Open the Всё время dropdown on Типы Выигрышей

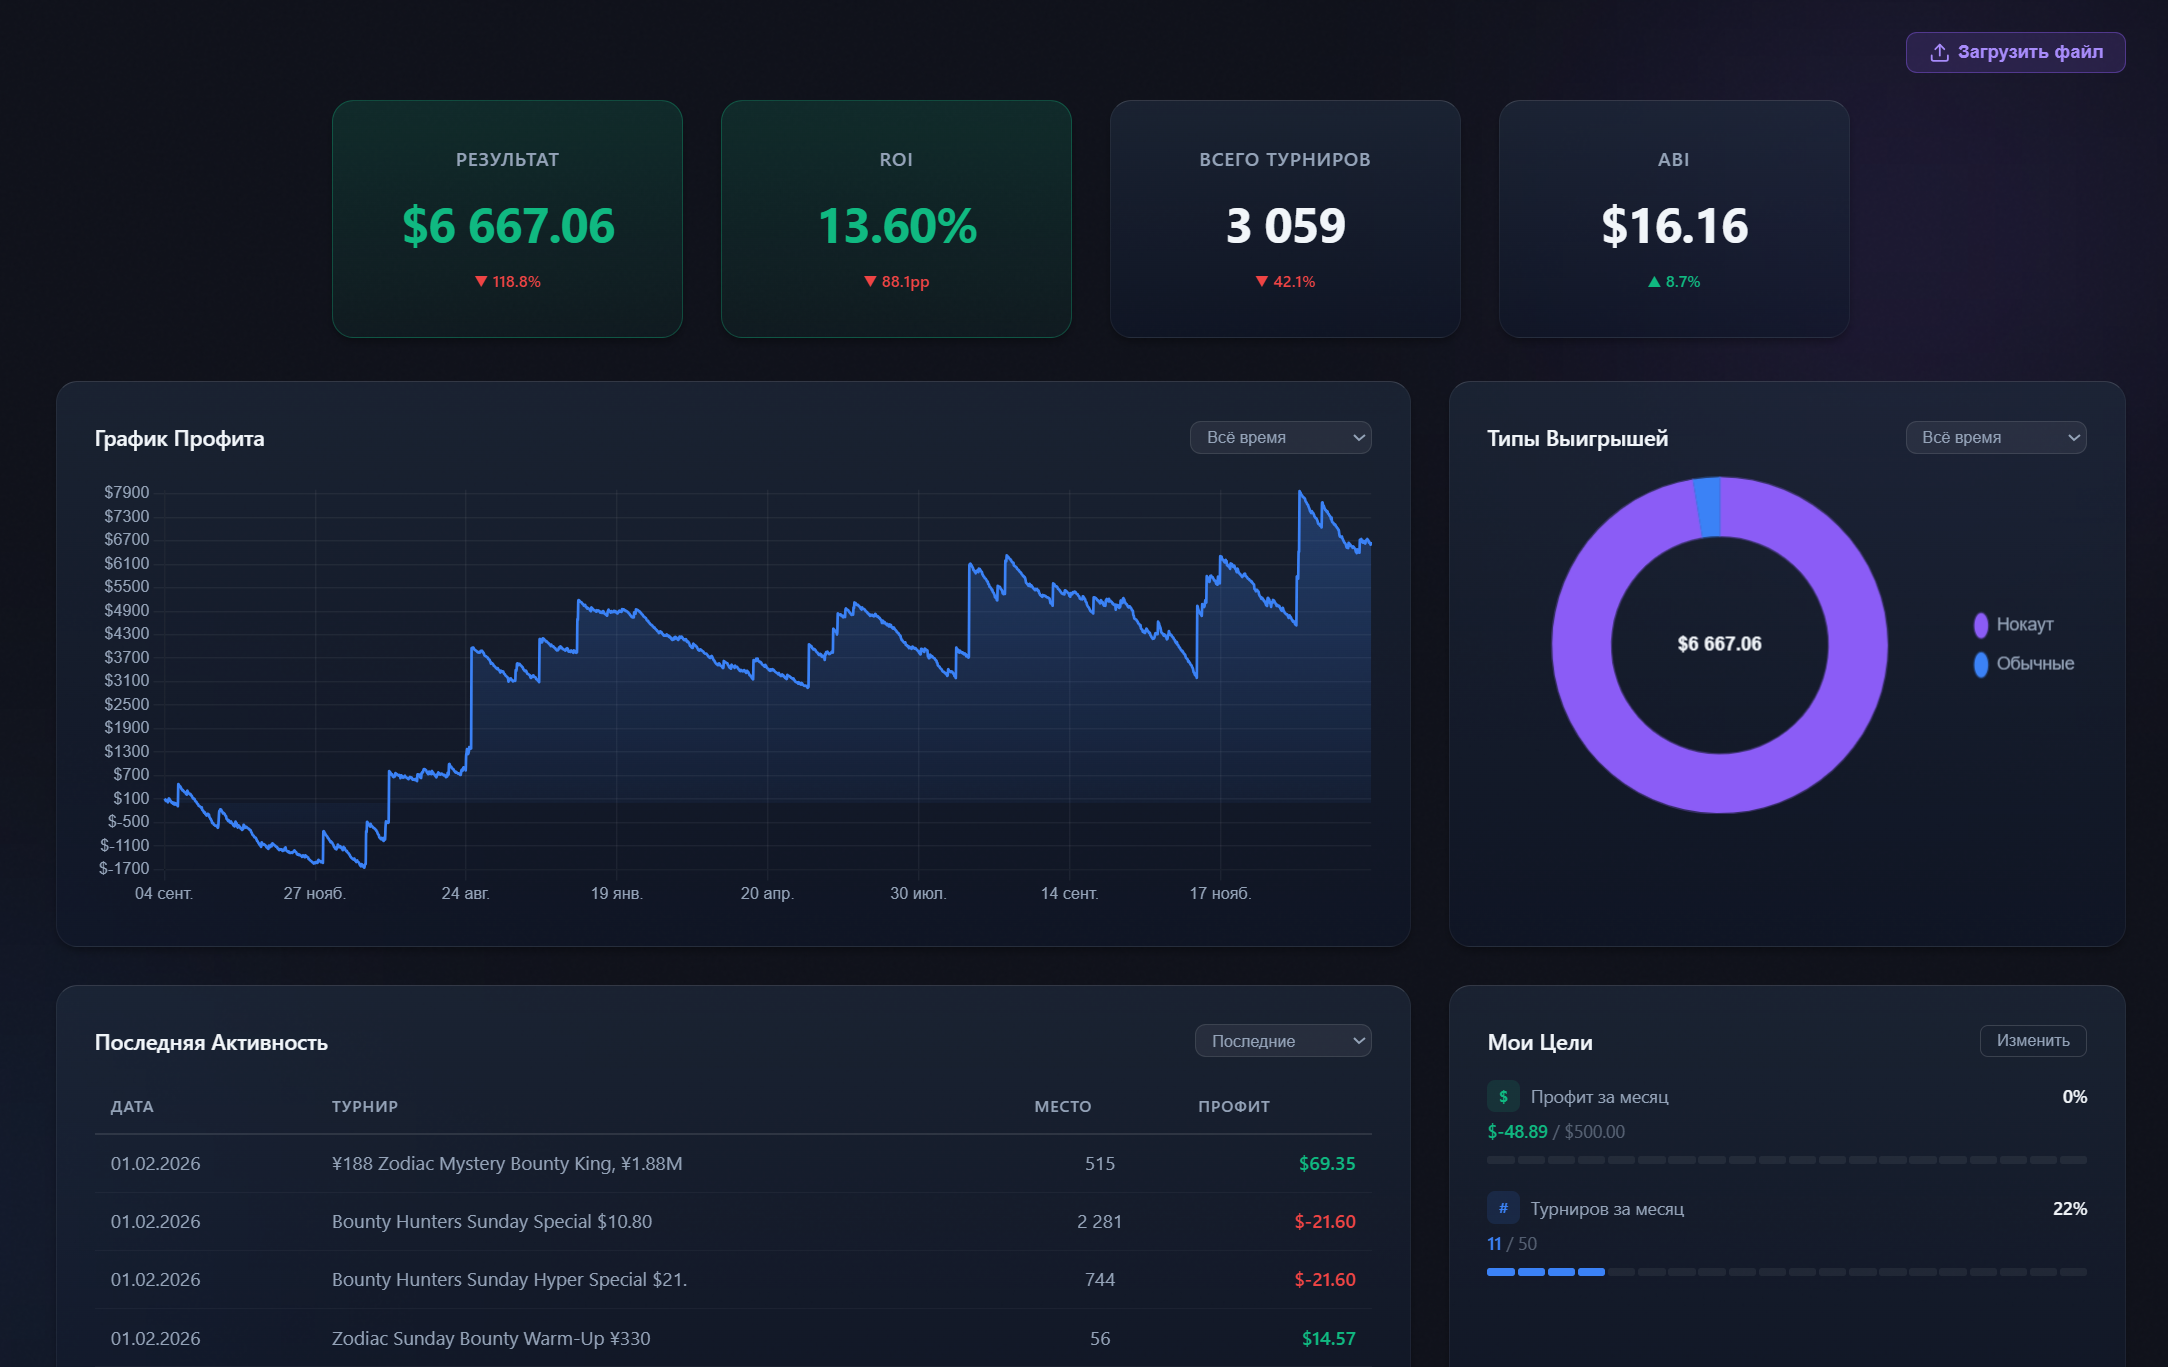[1996, 437]
